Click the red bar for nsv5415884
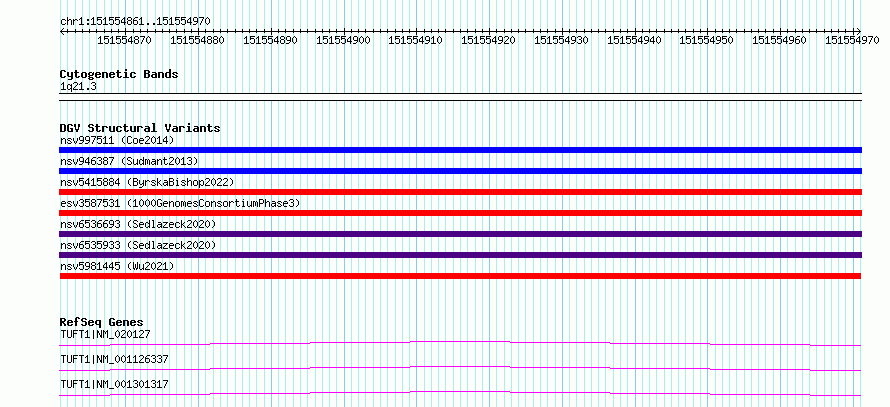This screenshot has height=407, width=890. [x=460, y=192]
